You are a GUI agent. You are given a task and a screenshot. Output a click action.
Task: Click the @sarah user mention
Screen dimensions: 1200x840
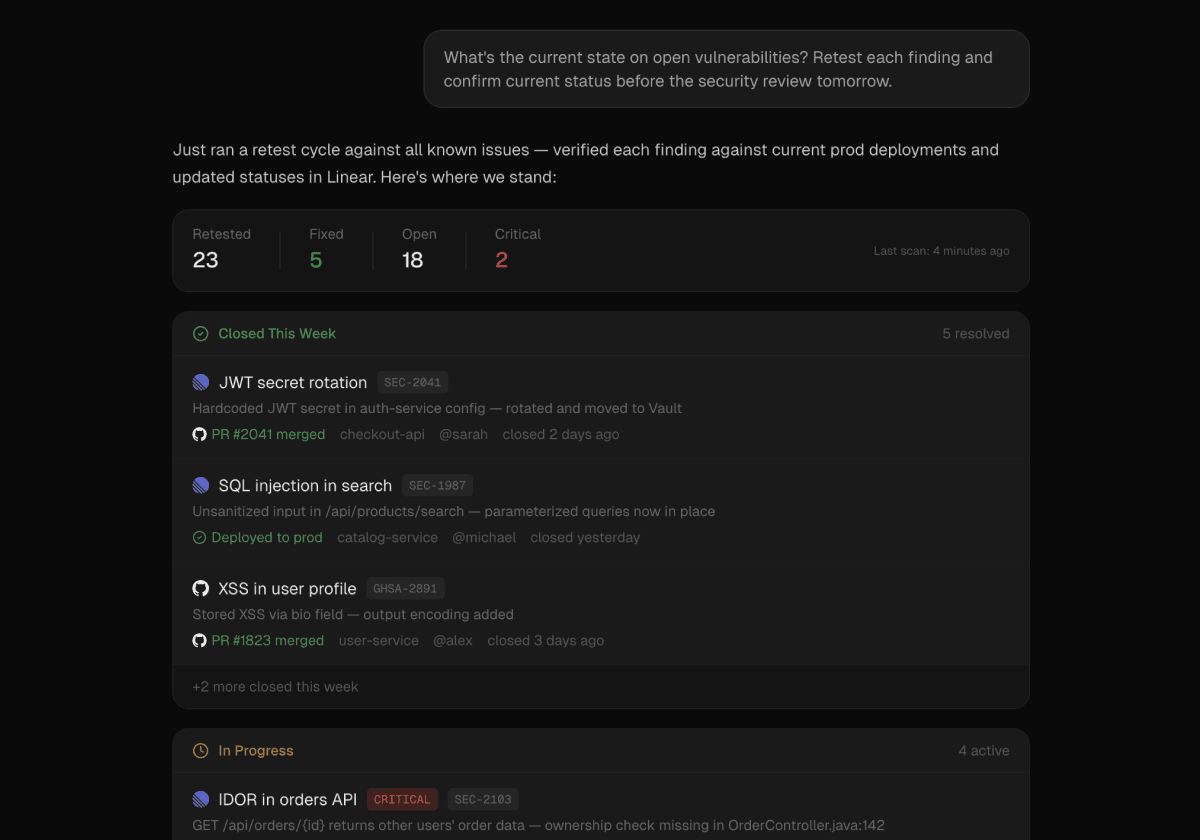coord(464,434)
